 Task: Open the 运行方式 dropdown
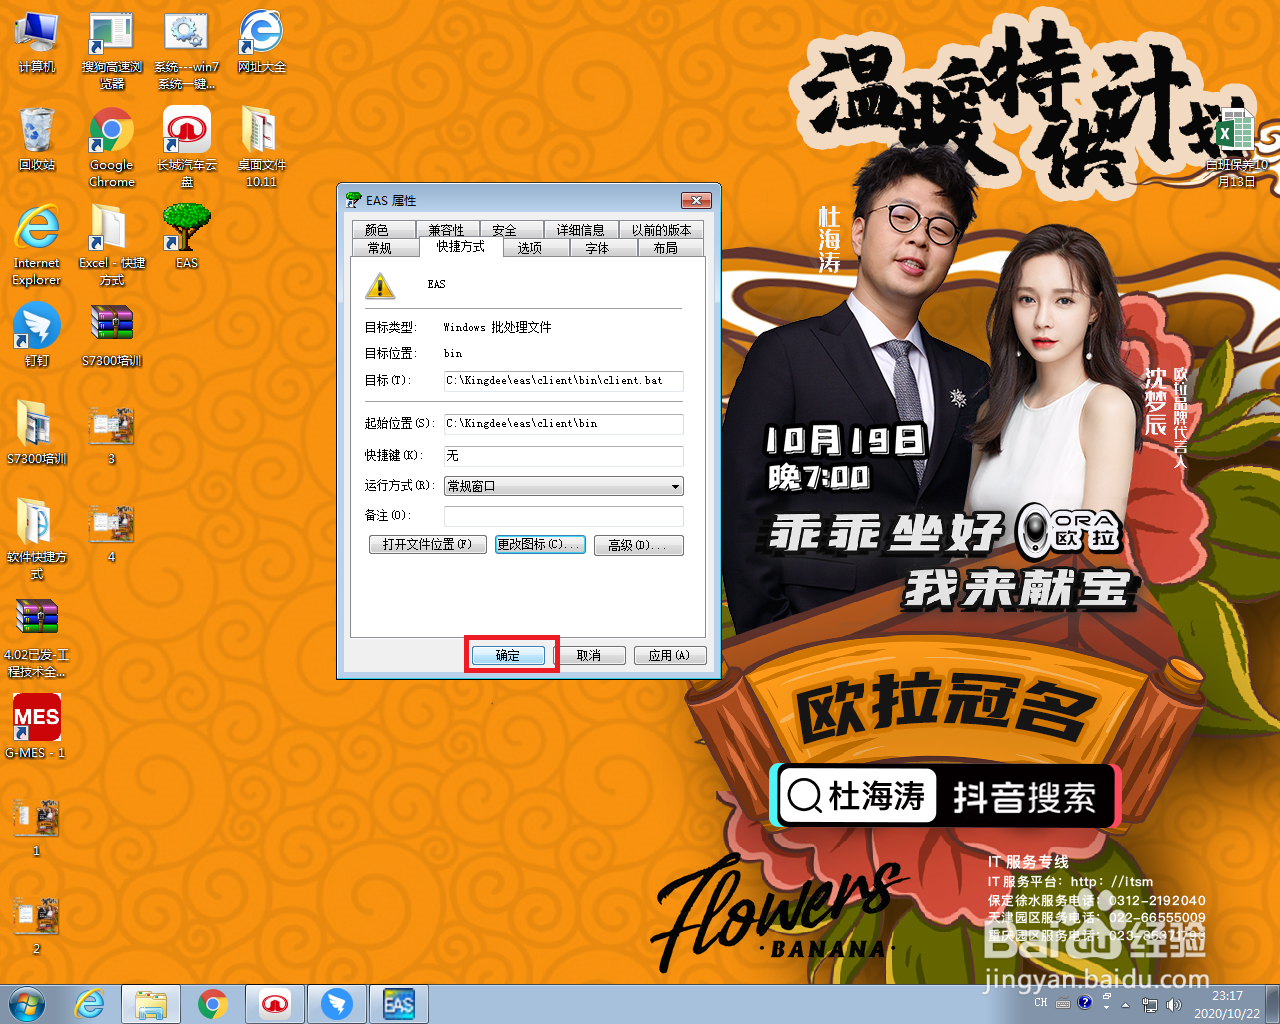click(564, 486)
